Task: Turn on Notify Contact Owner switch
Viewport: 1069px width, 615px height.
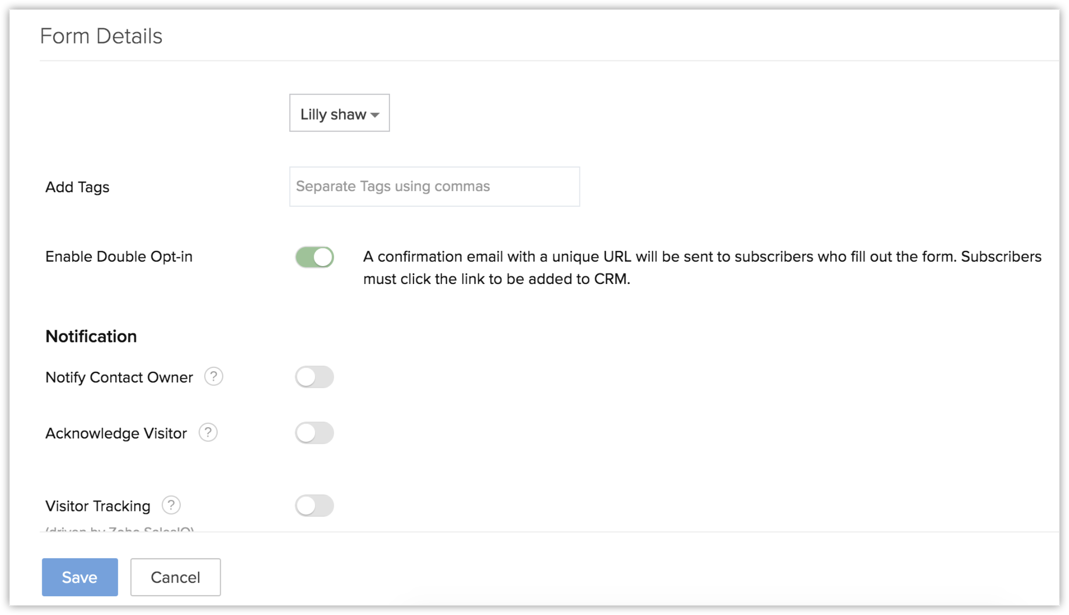Action: click(x=314, y=377)
